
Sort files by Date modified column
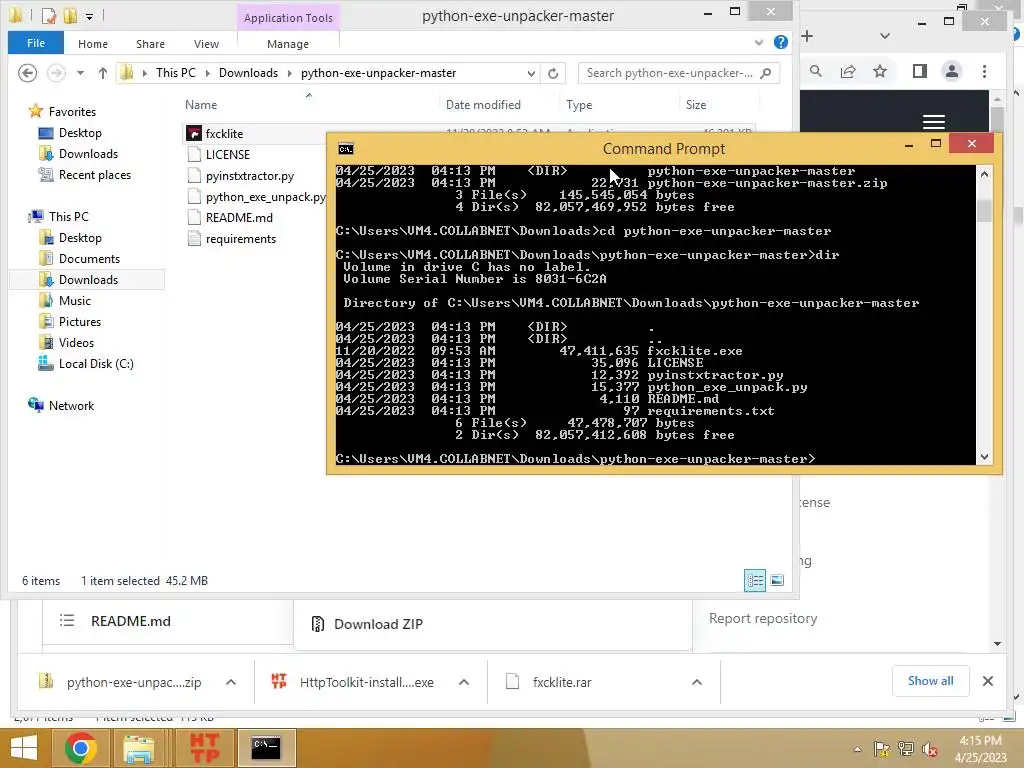[x=483, y=104]
